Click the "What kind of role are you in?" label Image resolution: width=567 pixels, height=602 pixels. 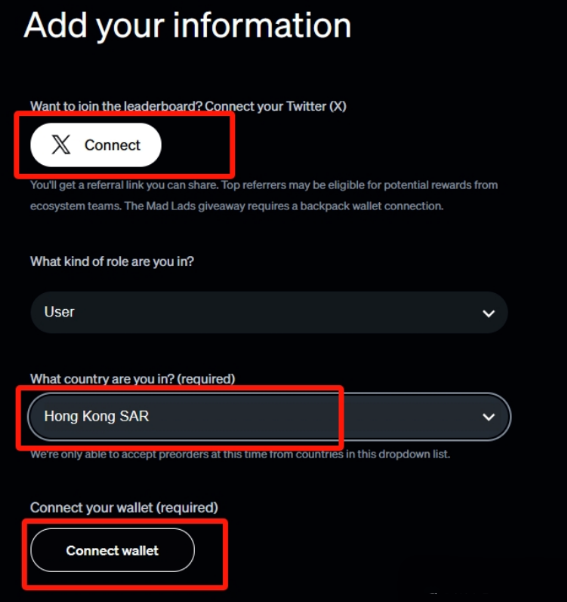pos(112,261)
